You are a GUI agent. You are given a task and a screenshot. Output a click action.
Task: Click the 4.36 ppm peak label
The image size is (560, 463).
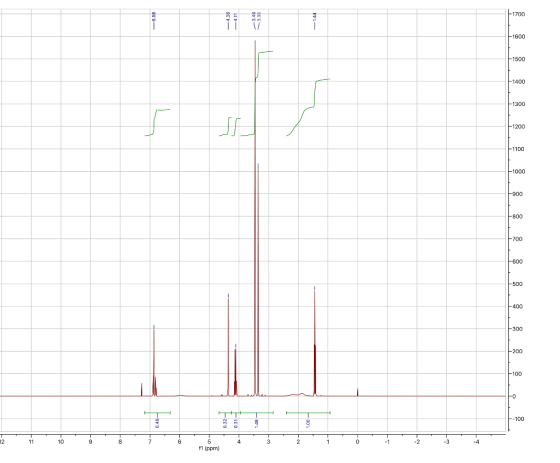click(x=228, y=16)
